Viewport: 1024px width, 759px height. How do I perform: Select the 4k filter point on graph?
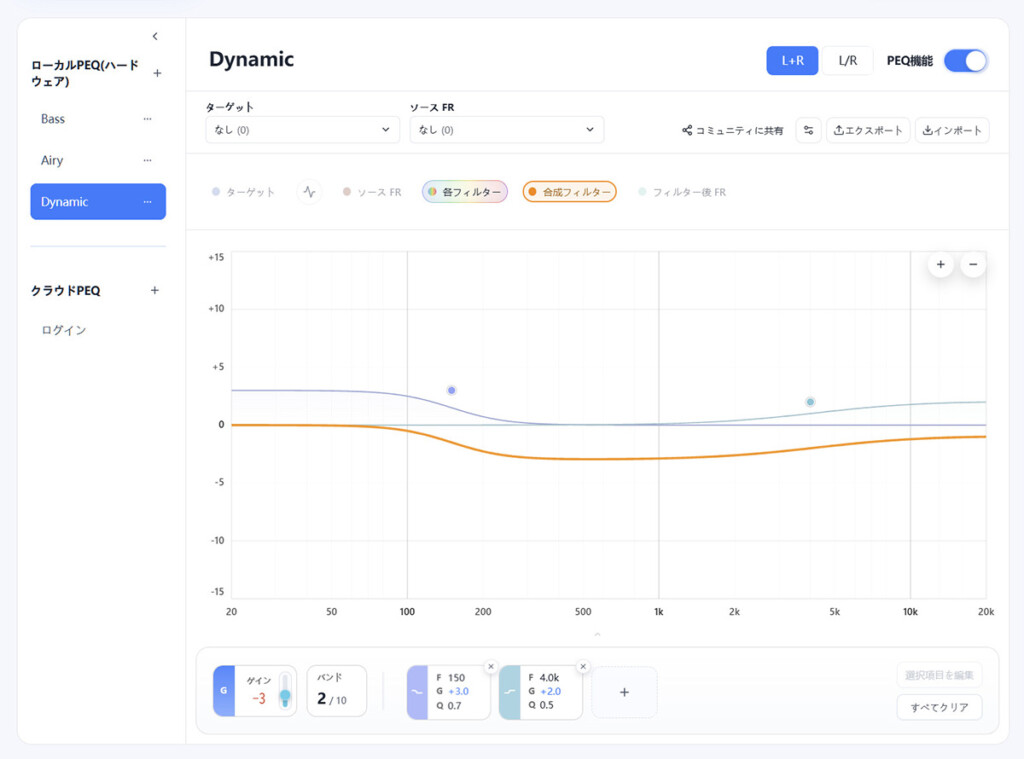pyautogui.click(x=810, y=402)
